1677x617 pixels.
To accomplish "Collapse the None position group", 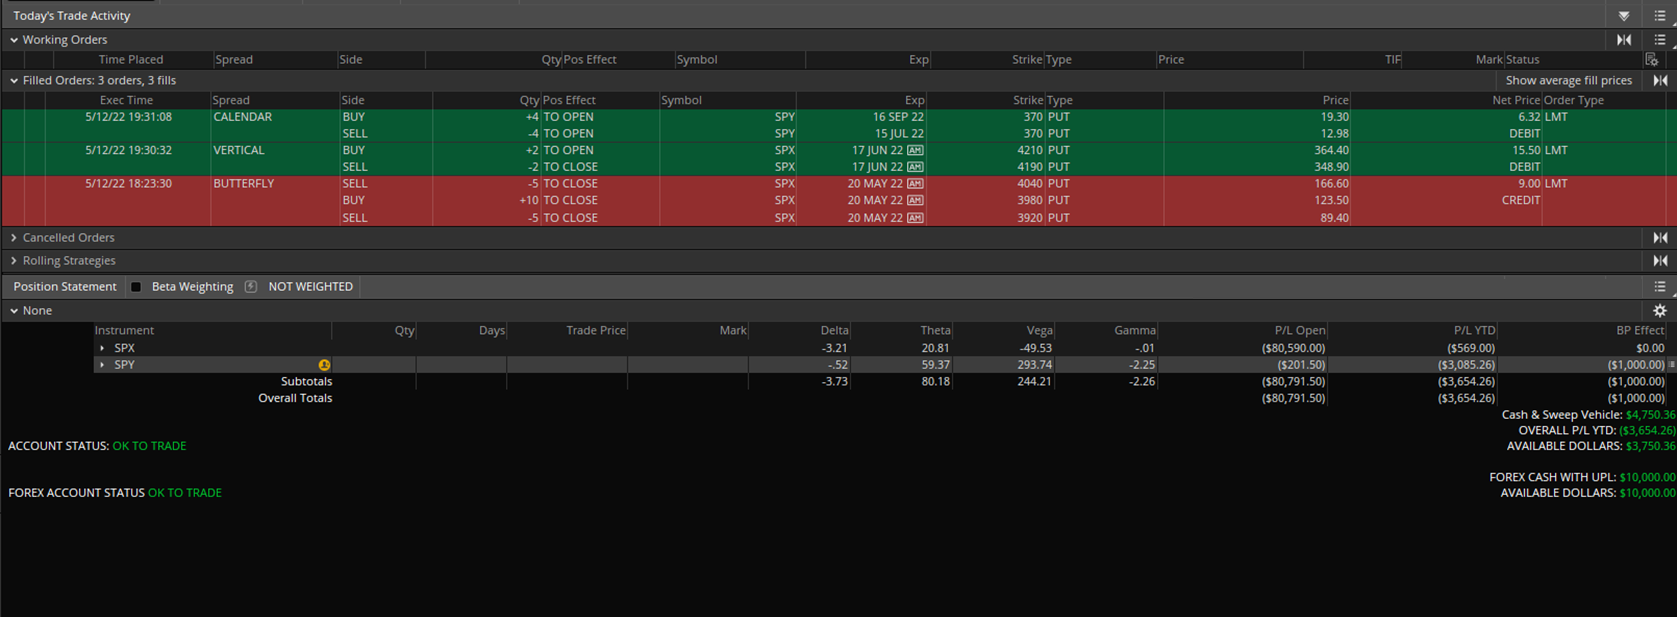I will 14,311.
